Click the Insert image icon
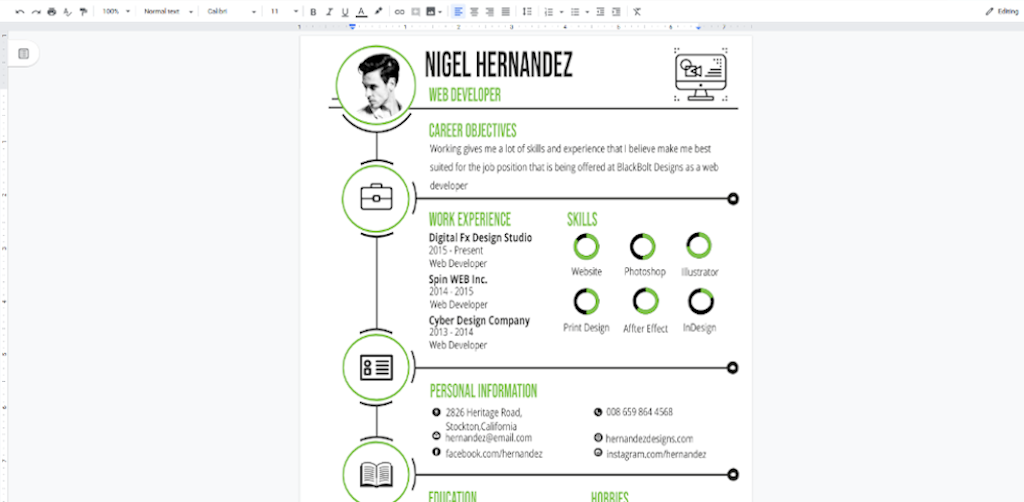 click(x=430, y=12)
